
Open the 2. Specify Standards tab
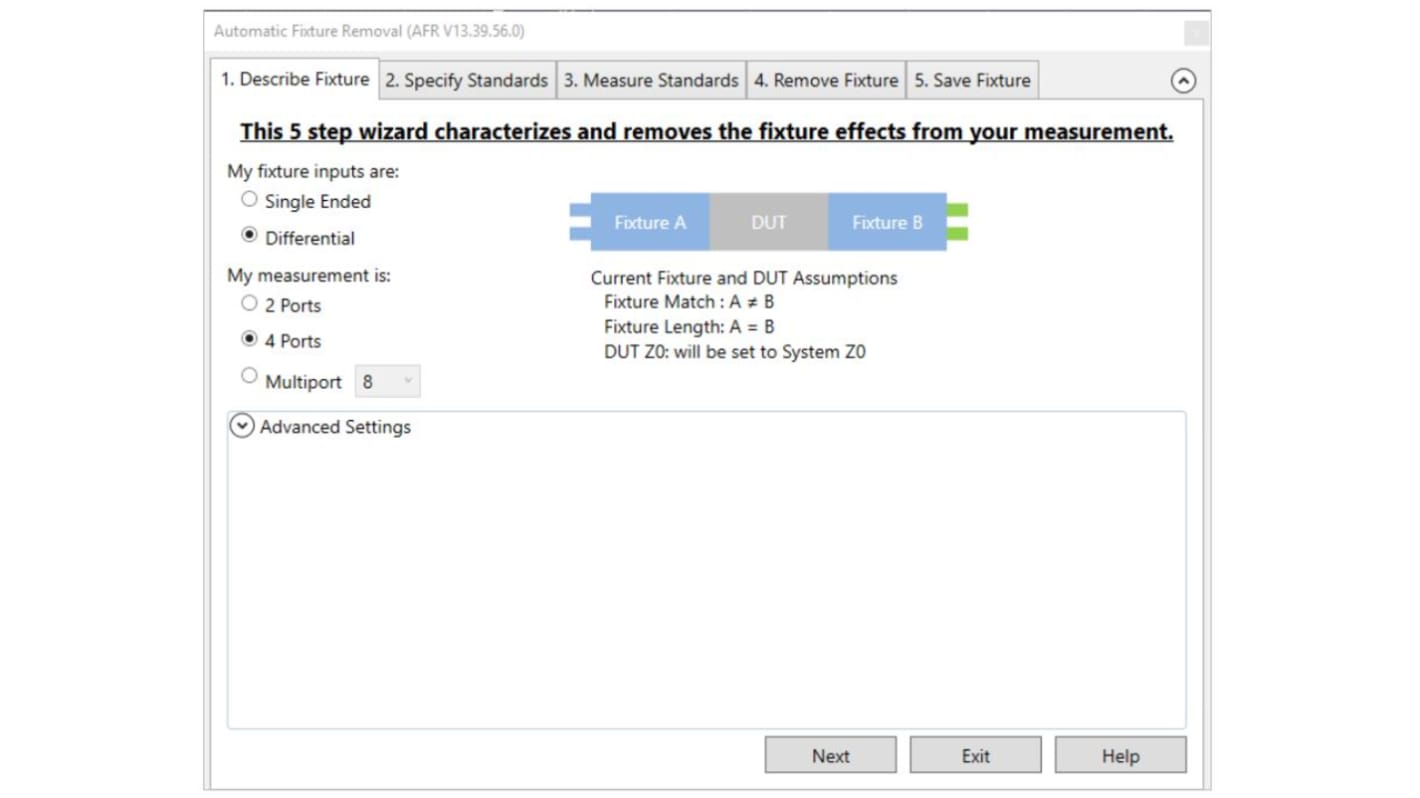(467, 80)
